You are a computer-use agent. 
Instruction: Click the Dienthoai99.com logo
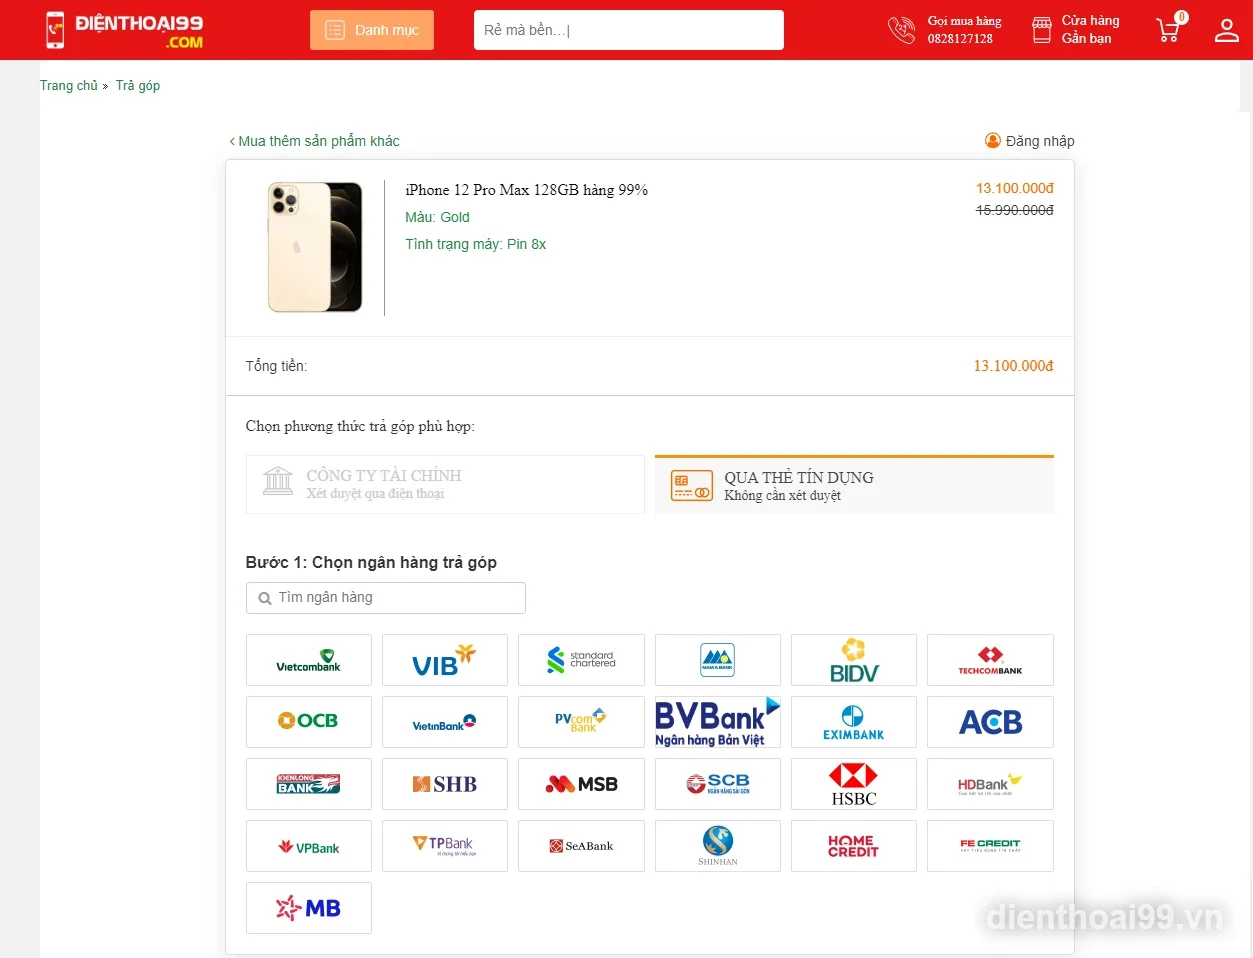point(124,30)
